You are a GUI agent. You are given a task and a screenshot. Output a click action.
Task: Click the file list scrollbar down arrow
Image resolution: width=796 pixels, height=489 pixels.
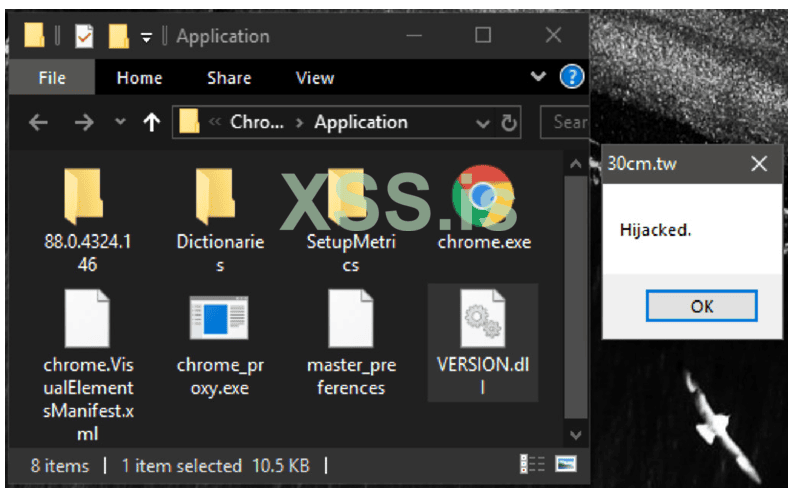[x=576, y=435]
